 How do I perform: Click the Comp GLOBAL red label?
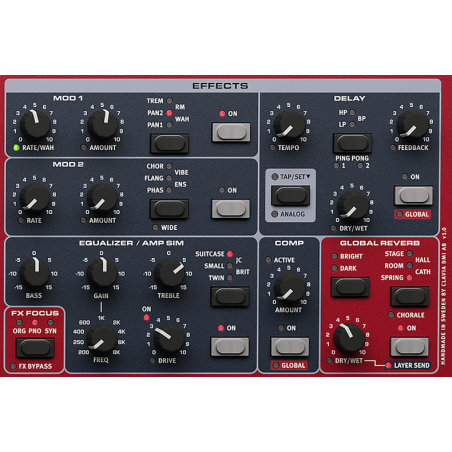(x=289, y=365)
